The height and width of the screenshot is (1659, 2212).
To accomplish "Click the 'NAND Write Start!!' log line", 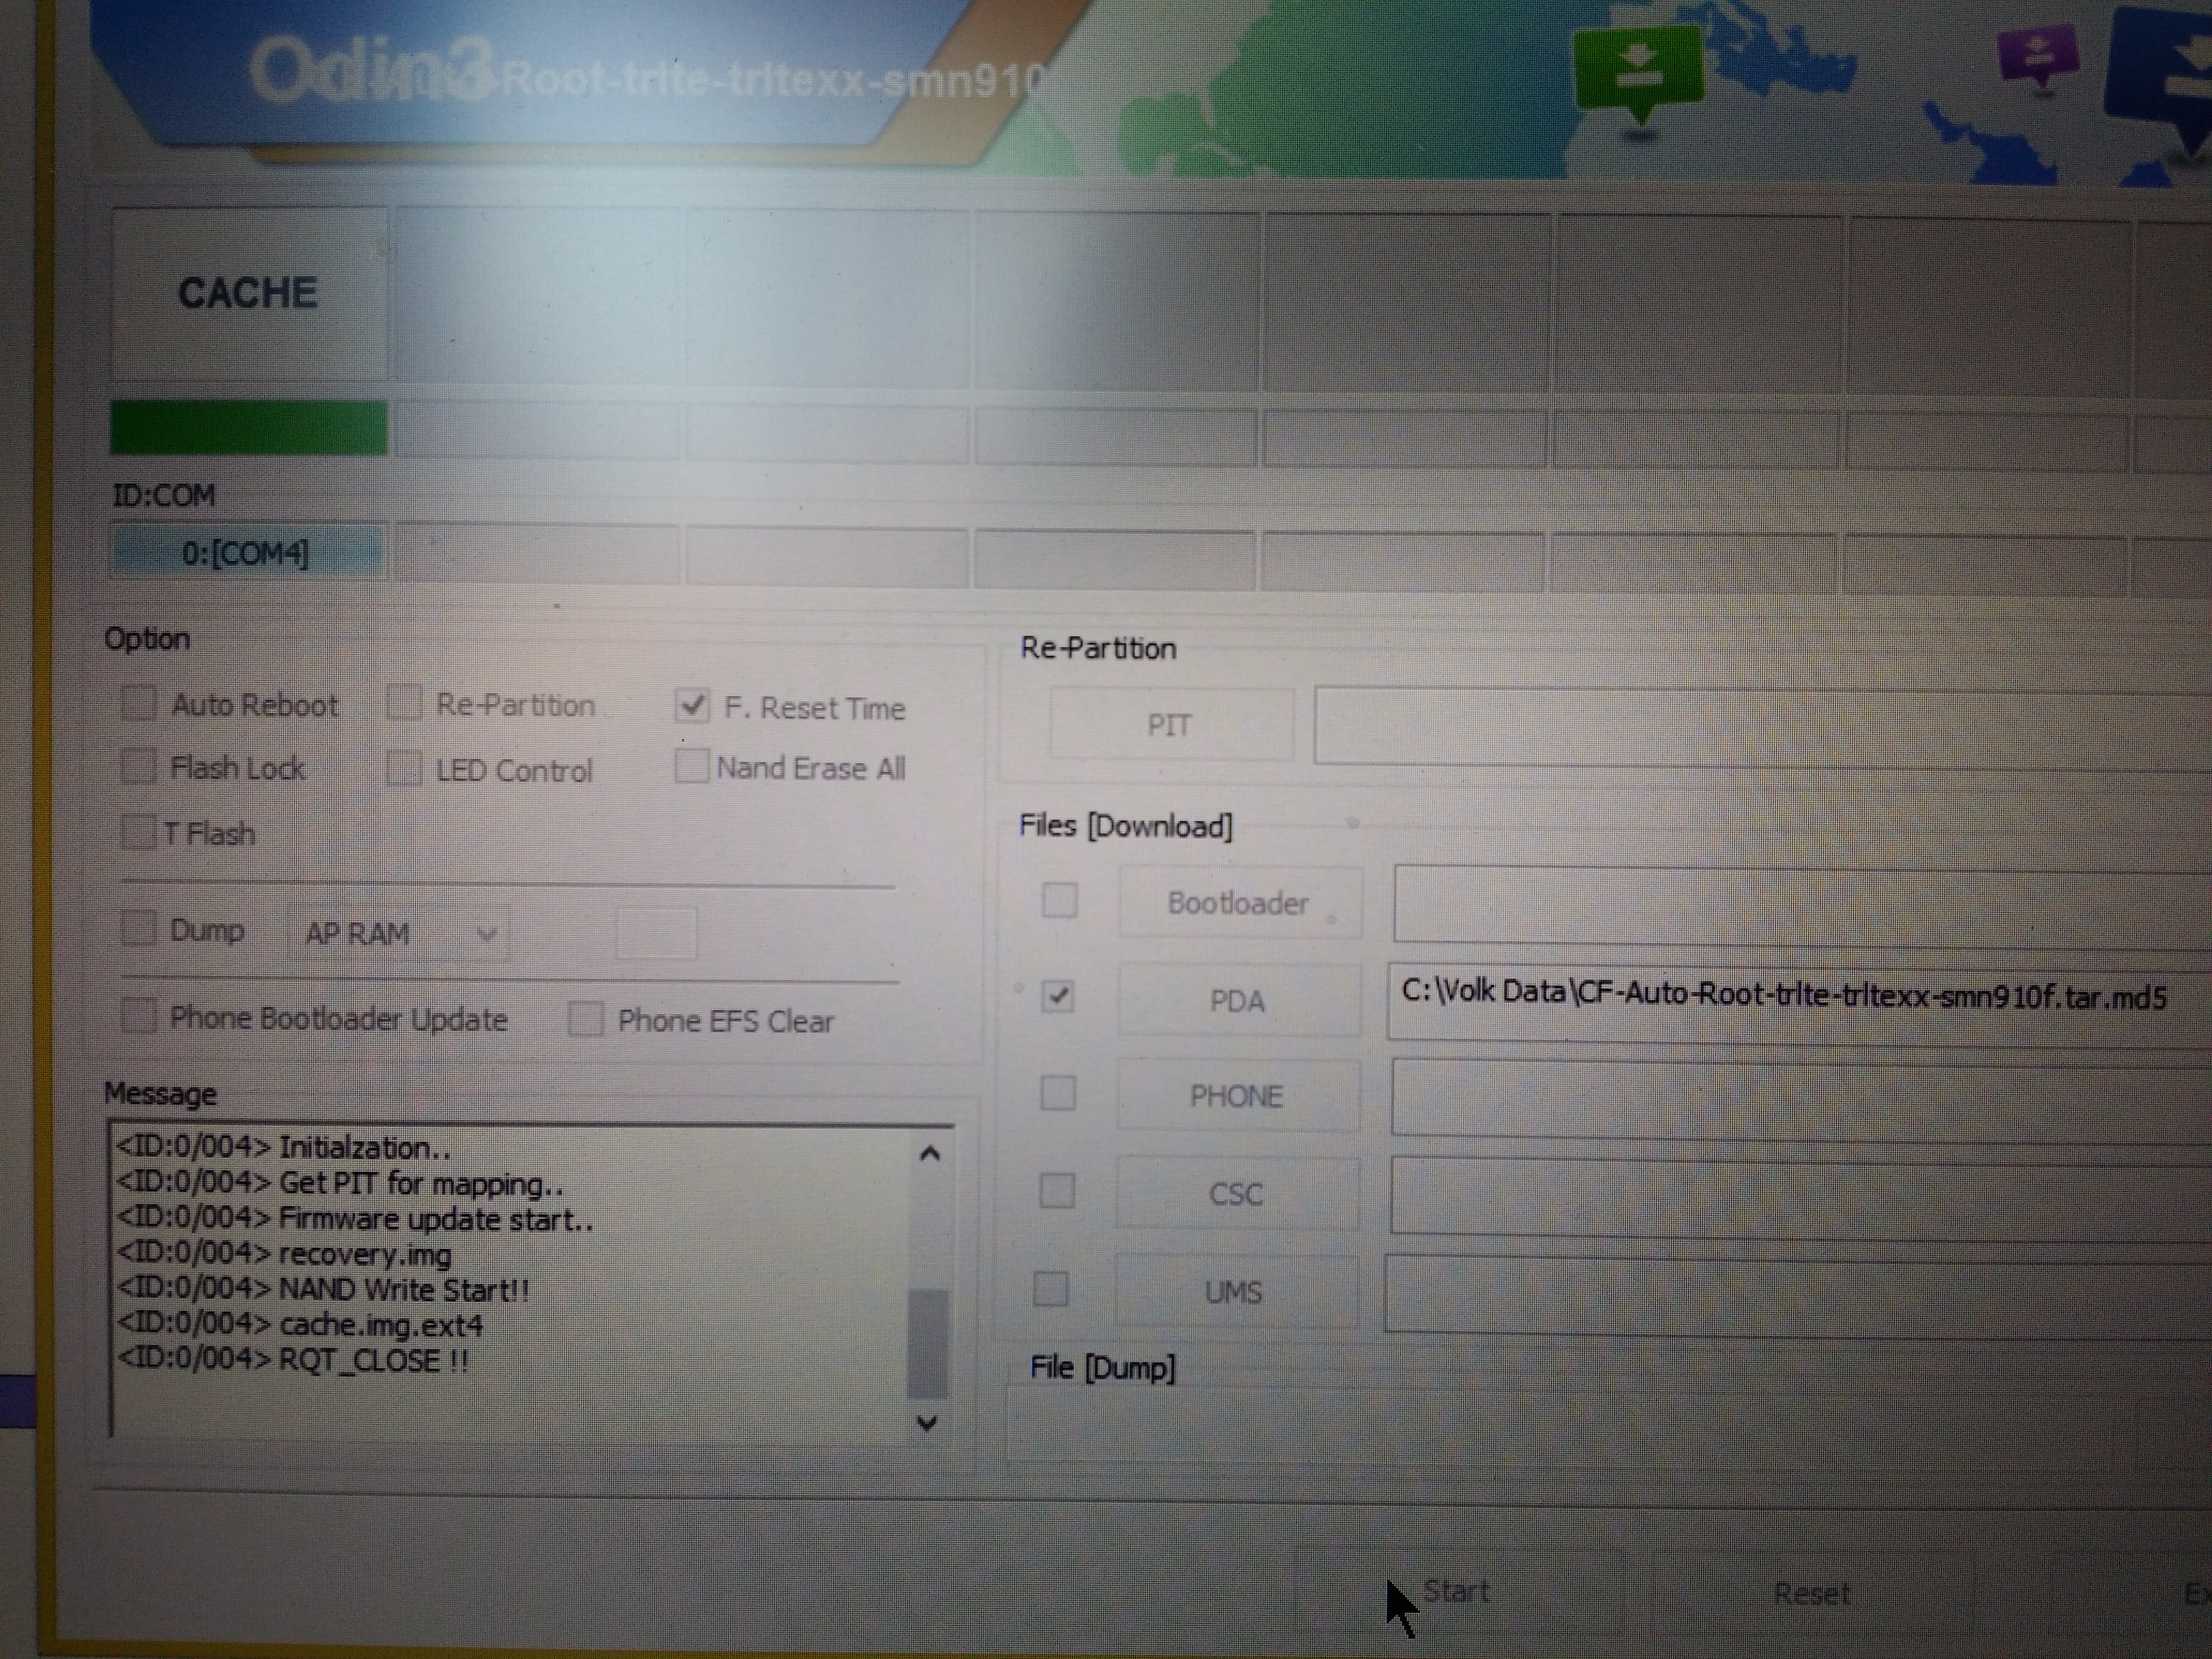I will point(324,1290).
